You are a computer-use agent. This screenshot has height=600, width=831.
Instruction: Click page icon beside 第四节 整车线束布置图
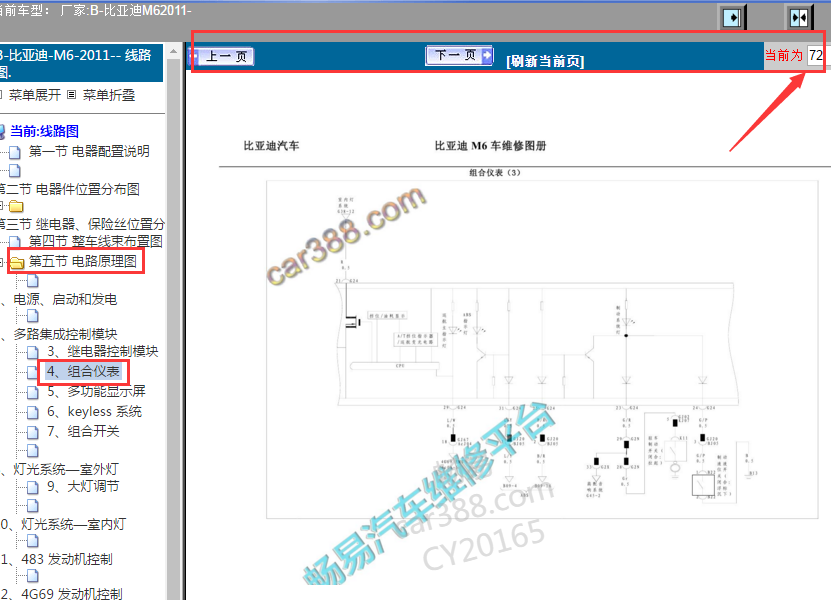tap(15, 243)
